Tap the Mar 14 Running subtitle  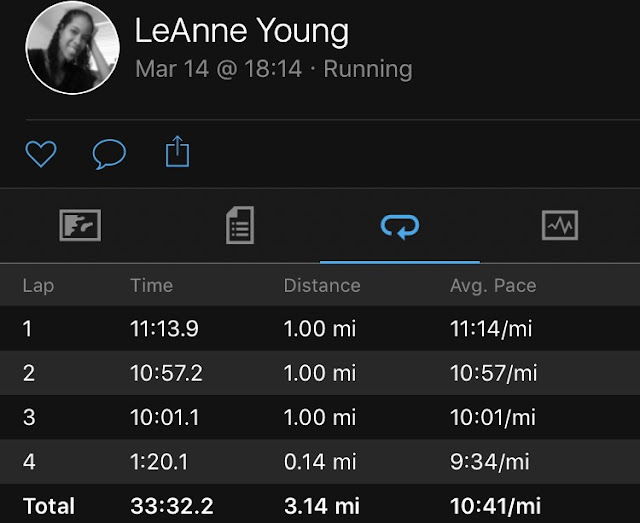273,69
